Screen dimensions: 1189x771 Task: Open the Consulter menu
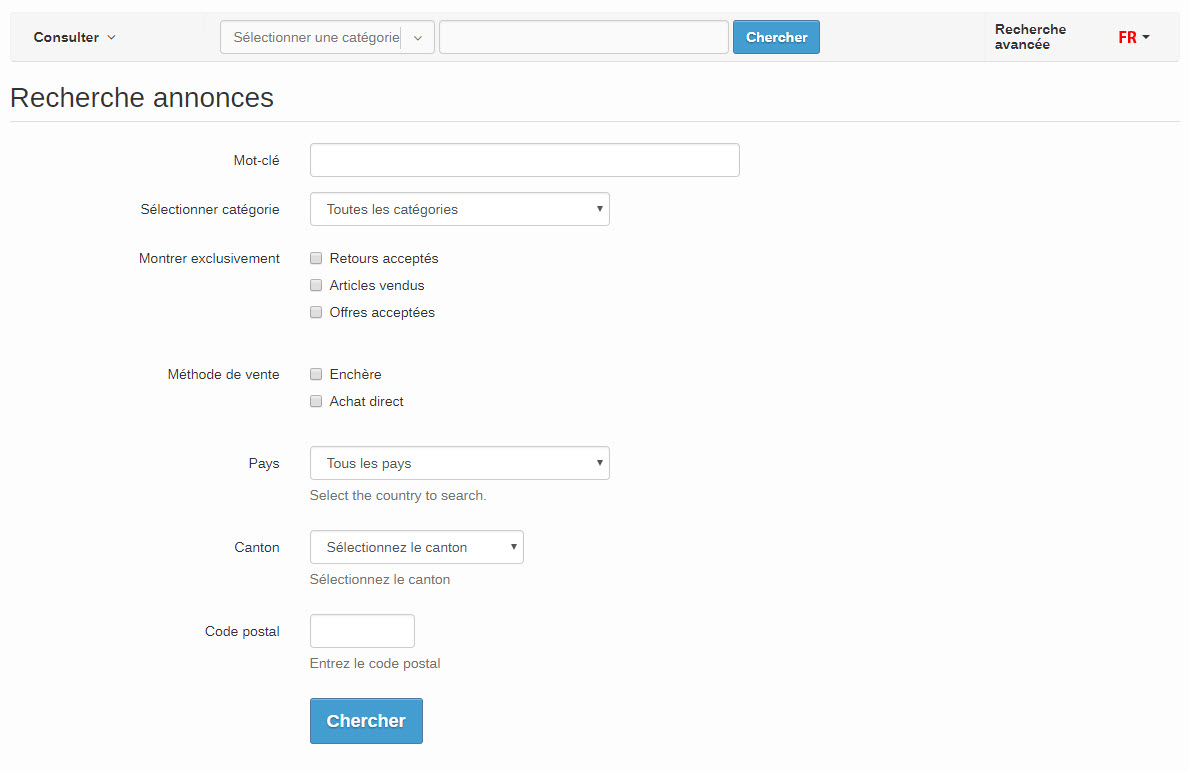(x=74, y=37)
